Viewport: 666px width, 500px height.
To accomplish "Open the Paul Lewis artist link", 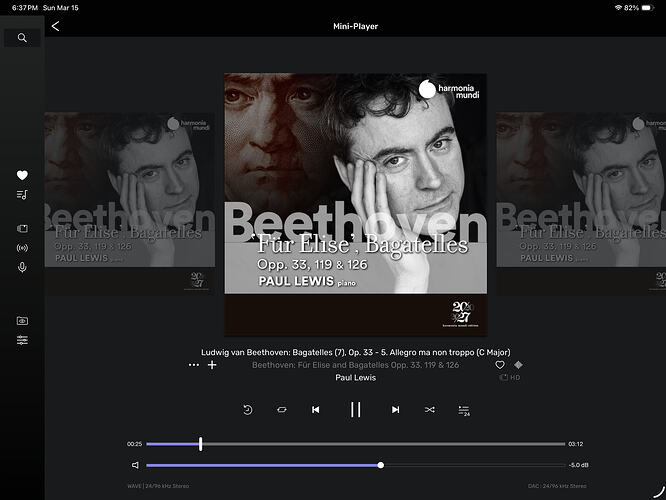I will (x=355, y=378).
